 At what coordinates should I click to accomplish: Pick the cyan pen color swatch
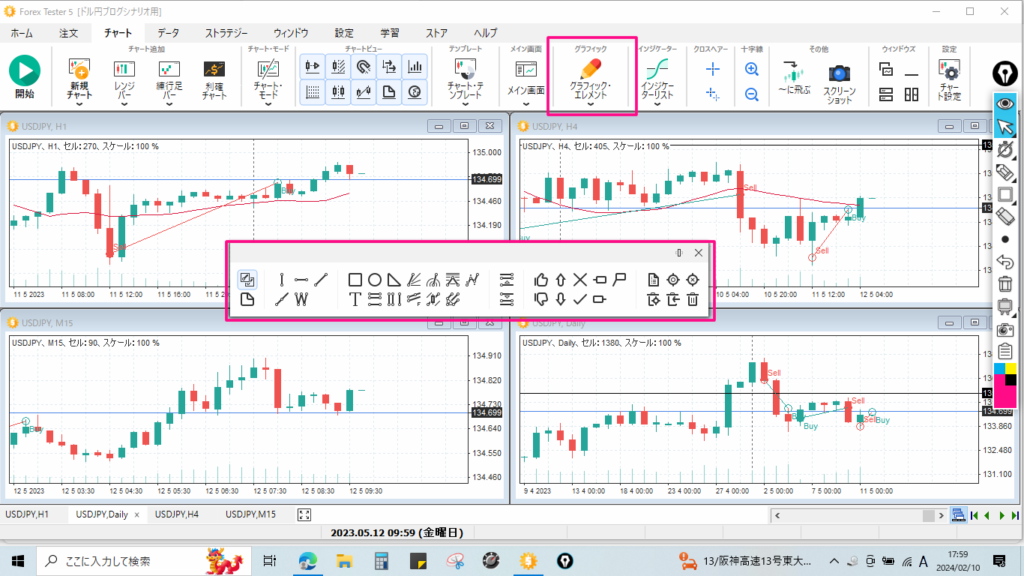point(1000,369)
